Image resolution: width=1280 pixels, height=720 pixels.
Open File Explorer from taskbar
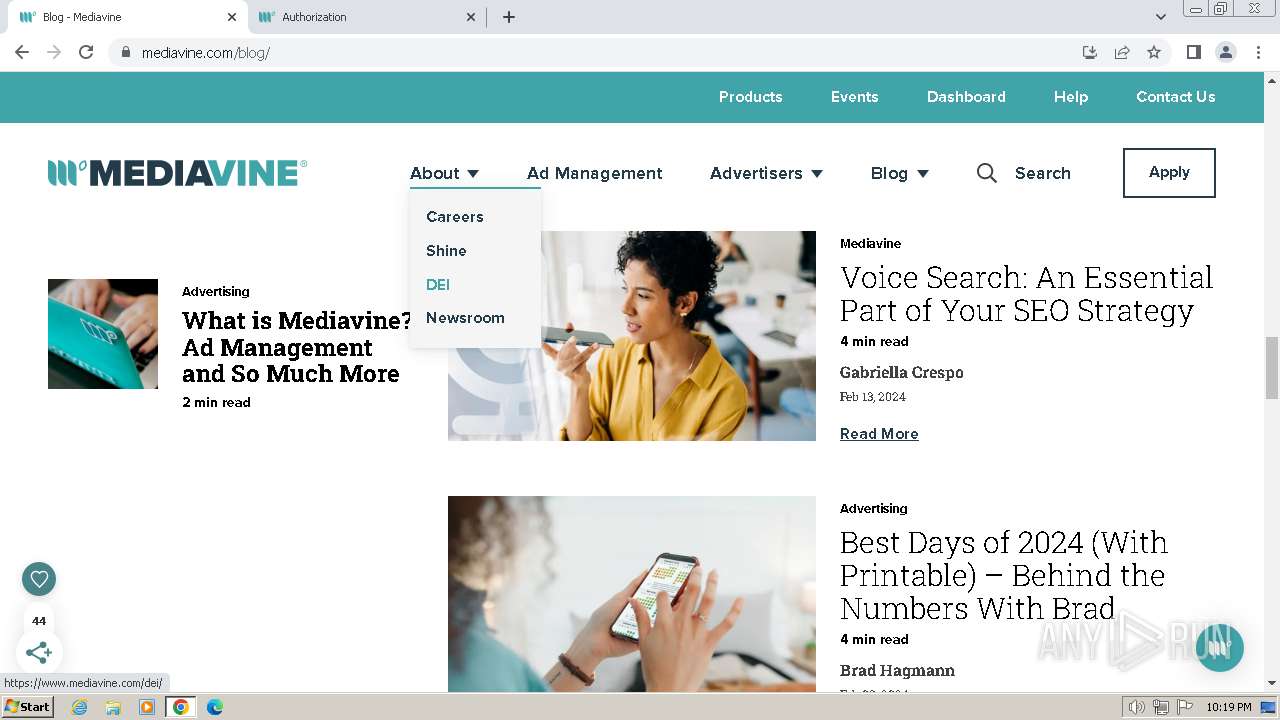[x=113, y=707]
